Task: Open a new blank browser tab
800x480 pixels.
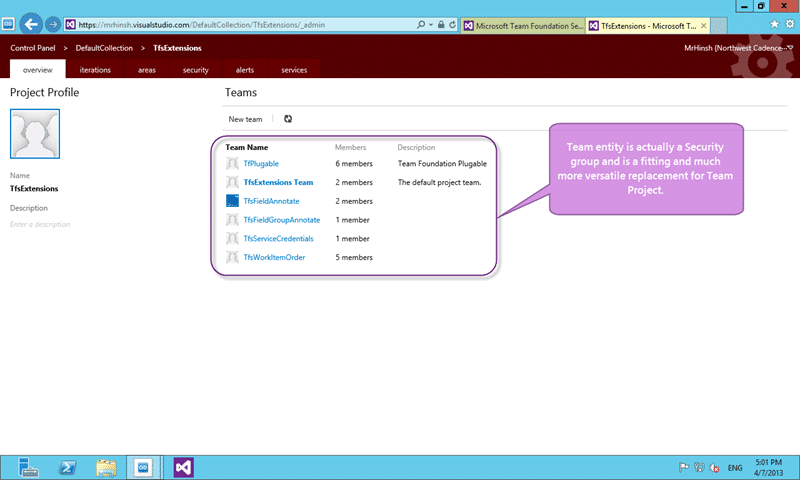Action: (x=718, y=26)
